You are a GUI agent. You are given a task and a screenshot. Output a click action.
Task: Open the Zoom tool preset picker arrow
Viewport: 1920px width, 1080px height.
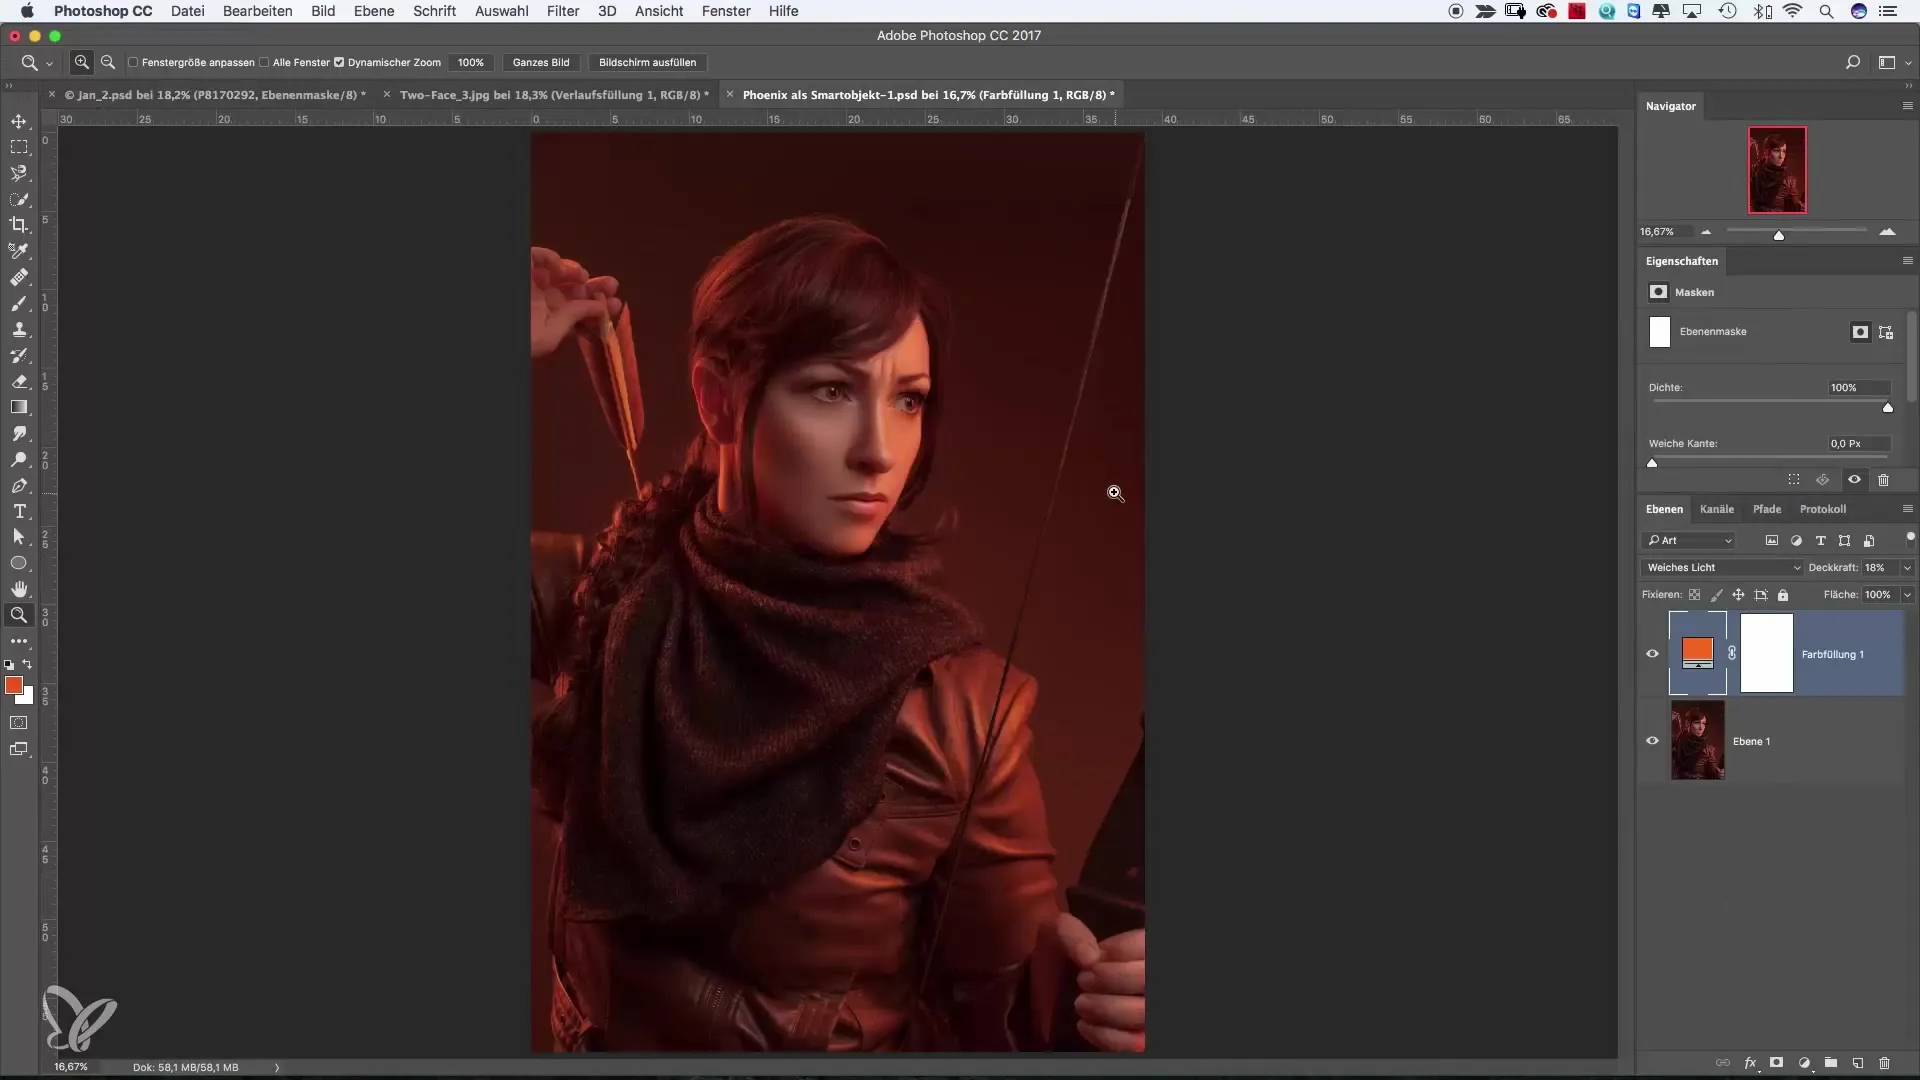pos(49,63)
